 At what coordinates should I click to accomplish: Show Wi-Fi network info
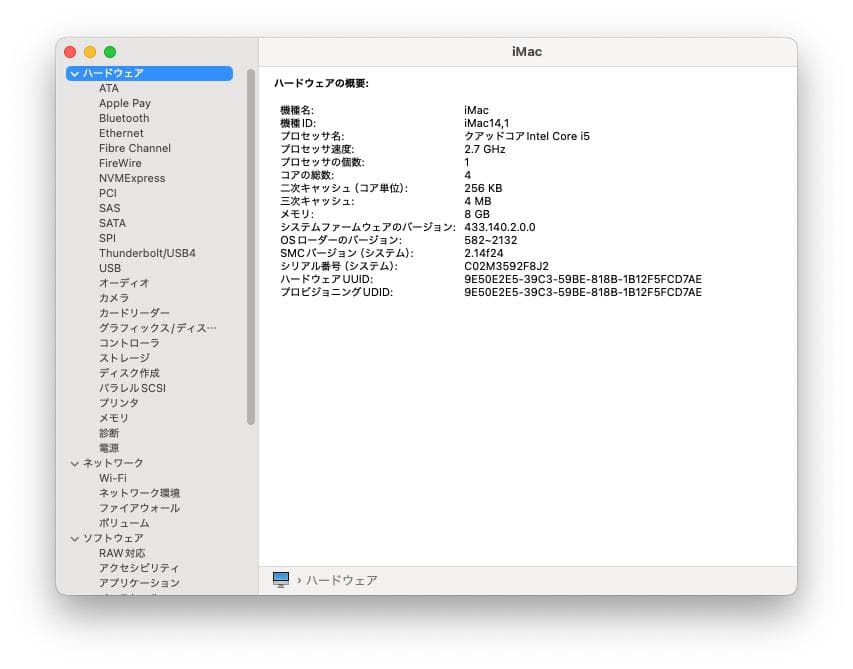pyautogui.click(x=113, y=478)
